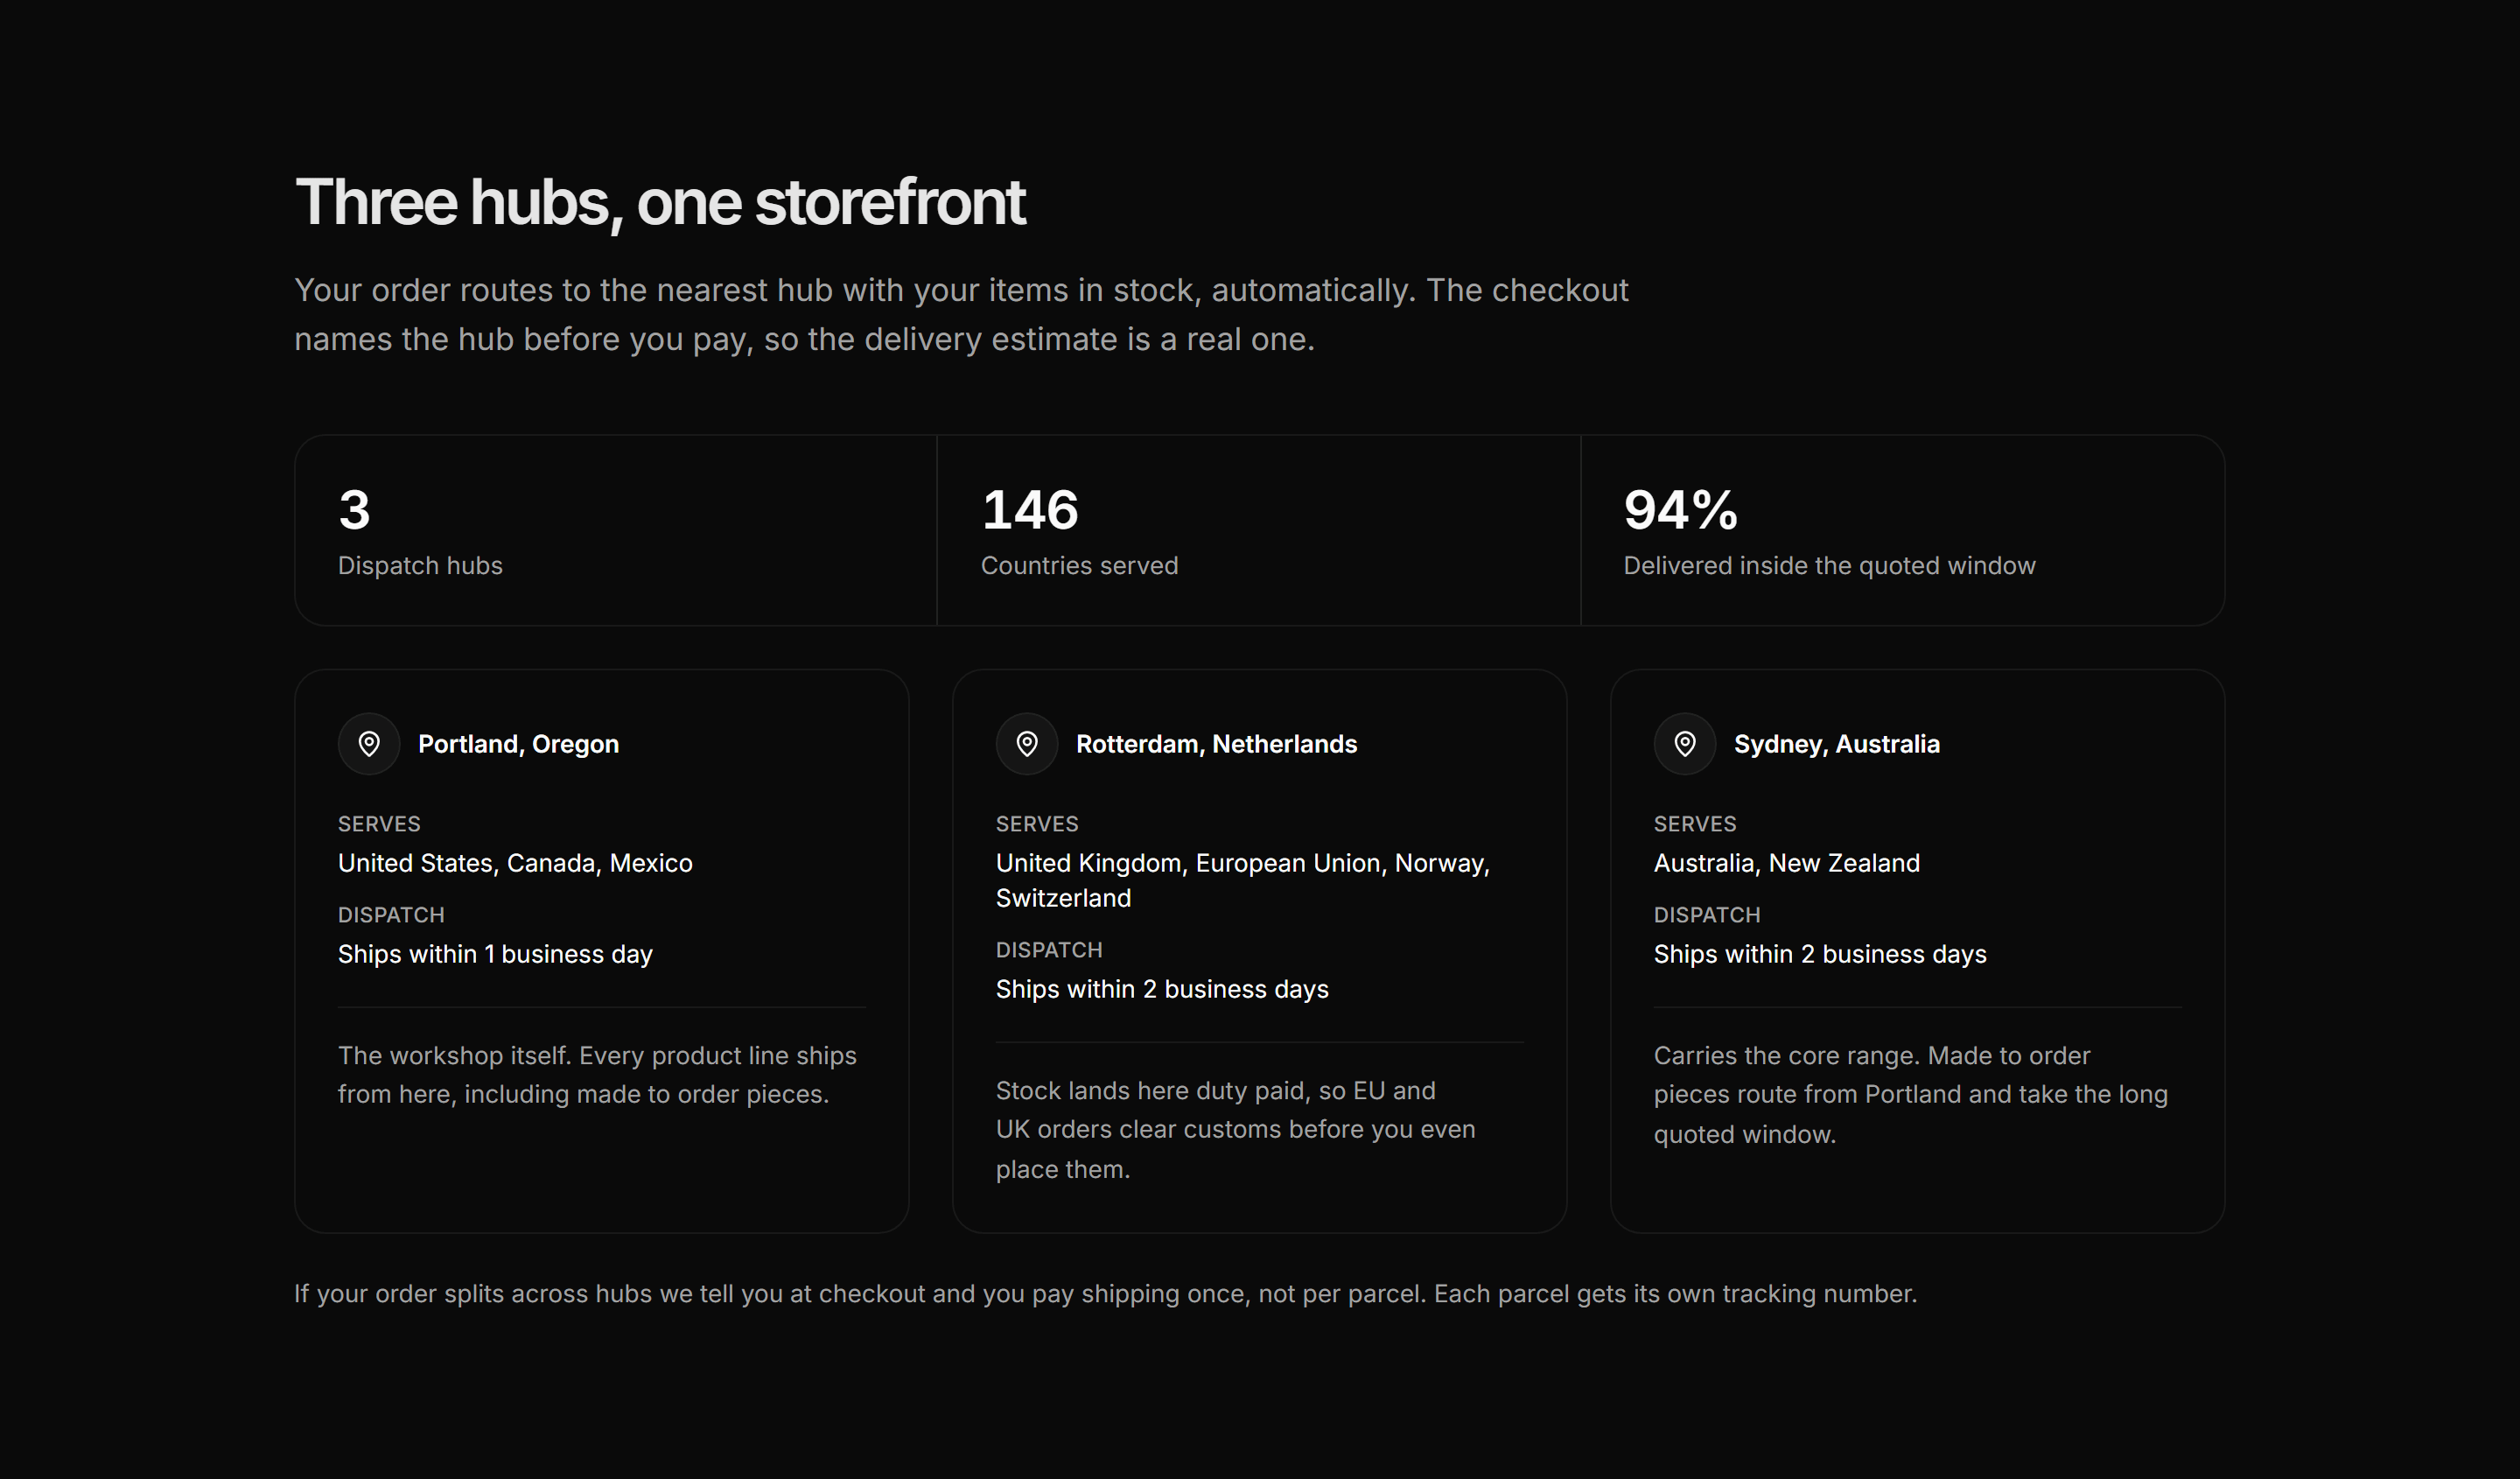This screenshot has width=2520, height=1479.
Task: Click the Sydney, Australia location pin icon
Action: click(1685, 744)
